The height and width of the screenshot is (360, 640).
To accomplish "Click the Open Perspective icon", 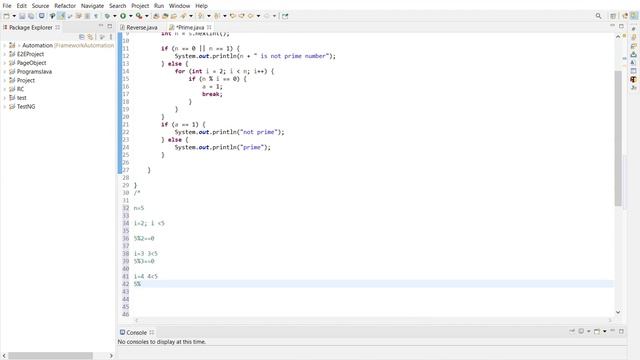I will pyautogui.click(x=613, y=16).
